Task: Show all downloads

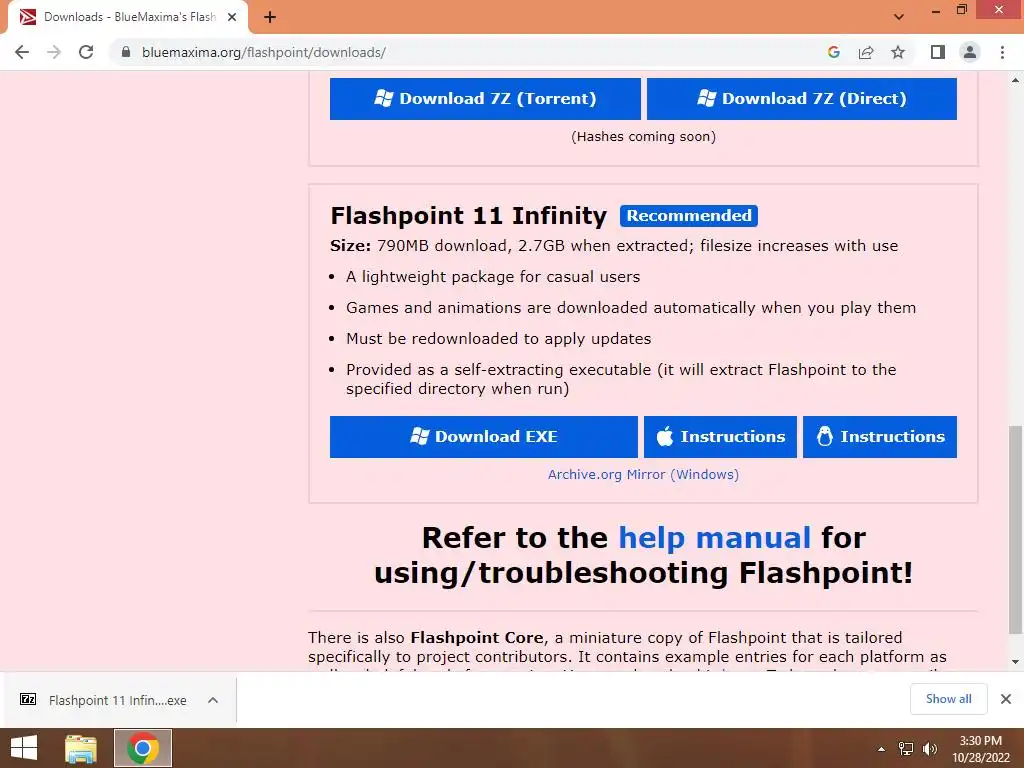Action: 948,699
